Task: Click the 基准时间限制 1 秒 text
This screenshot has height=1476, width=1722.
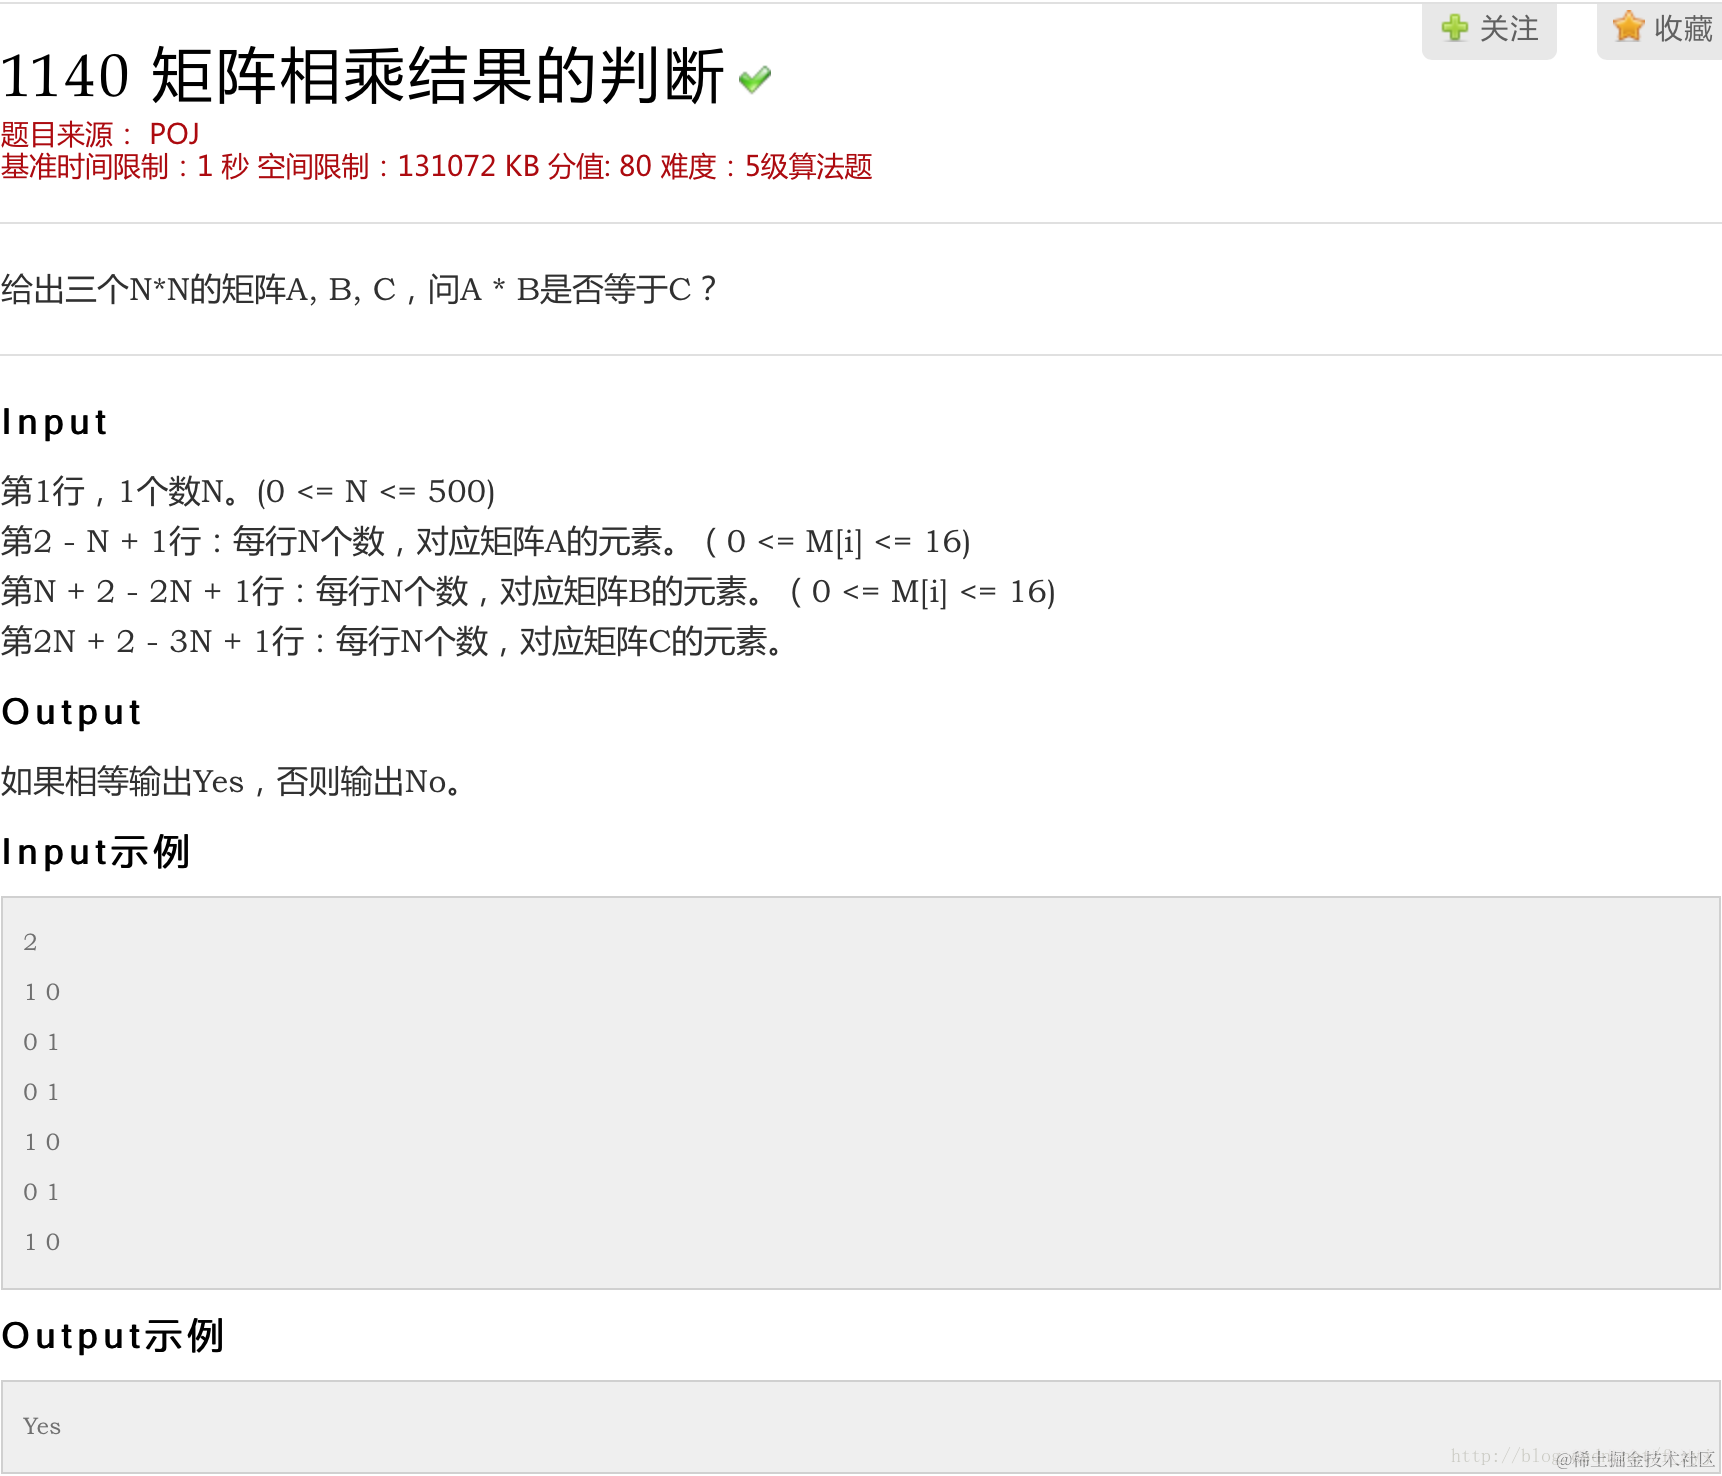Action: point(125,166)
